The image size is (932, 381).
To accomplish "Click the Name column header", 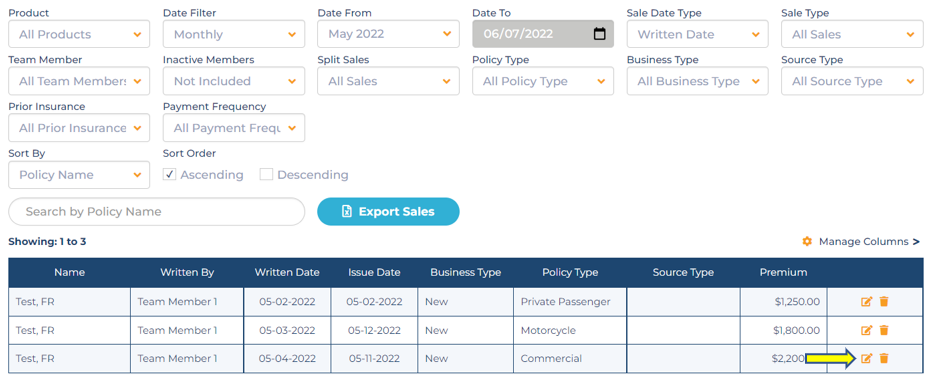I will point(70,273).
